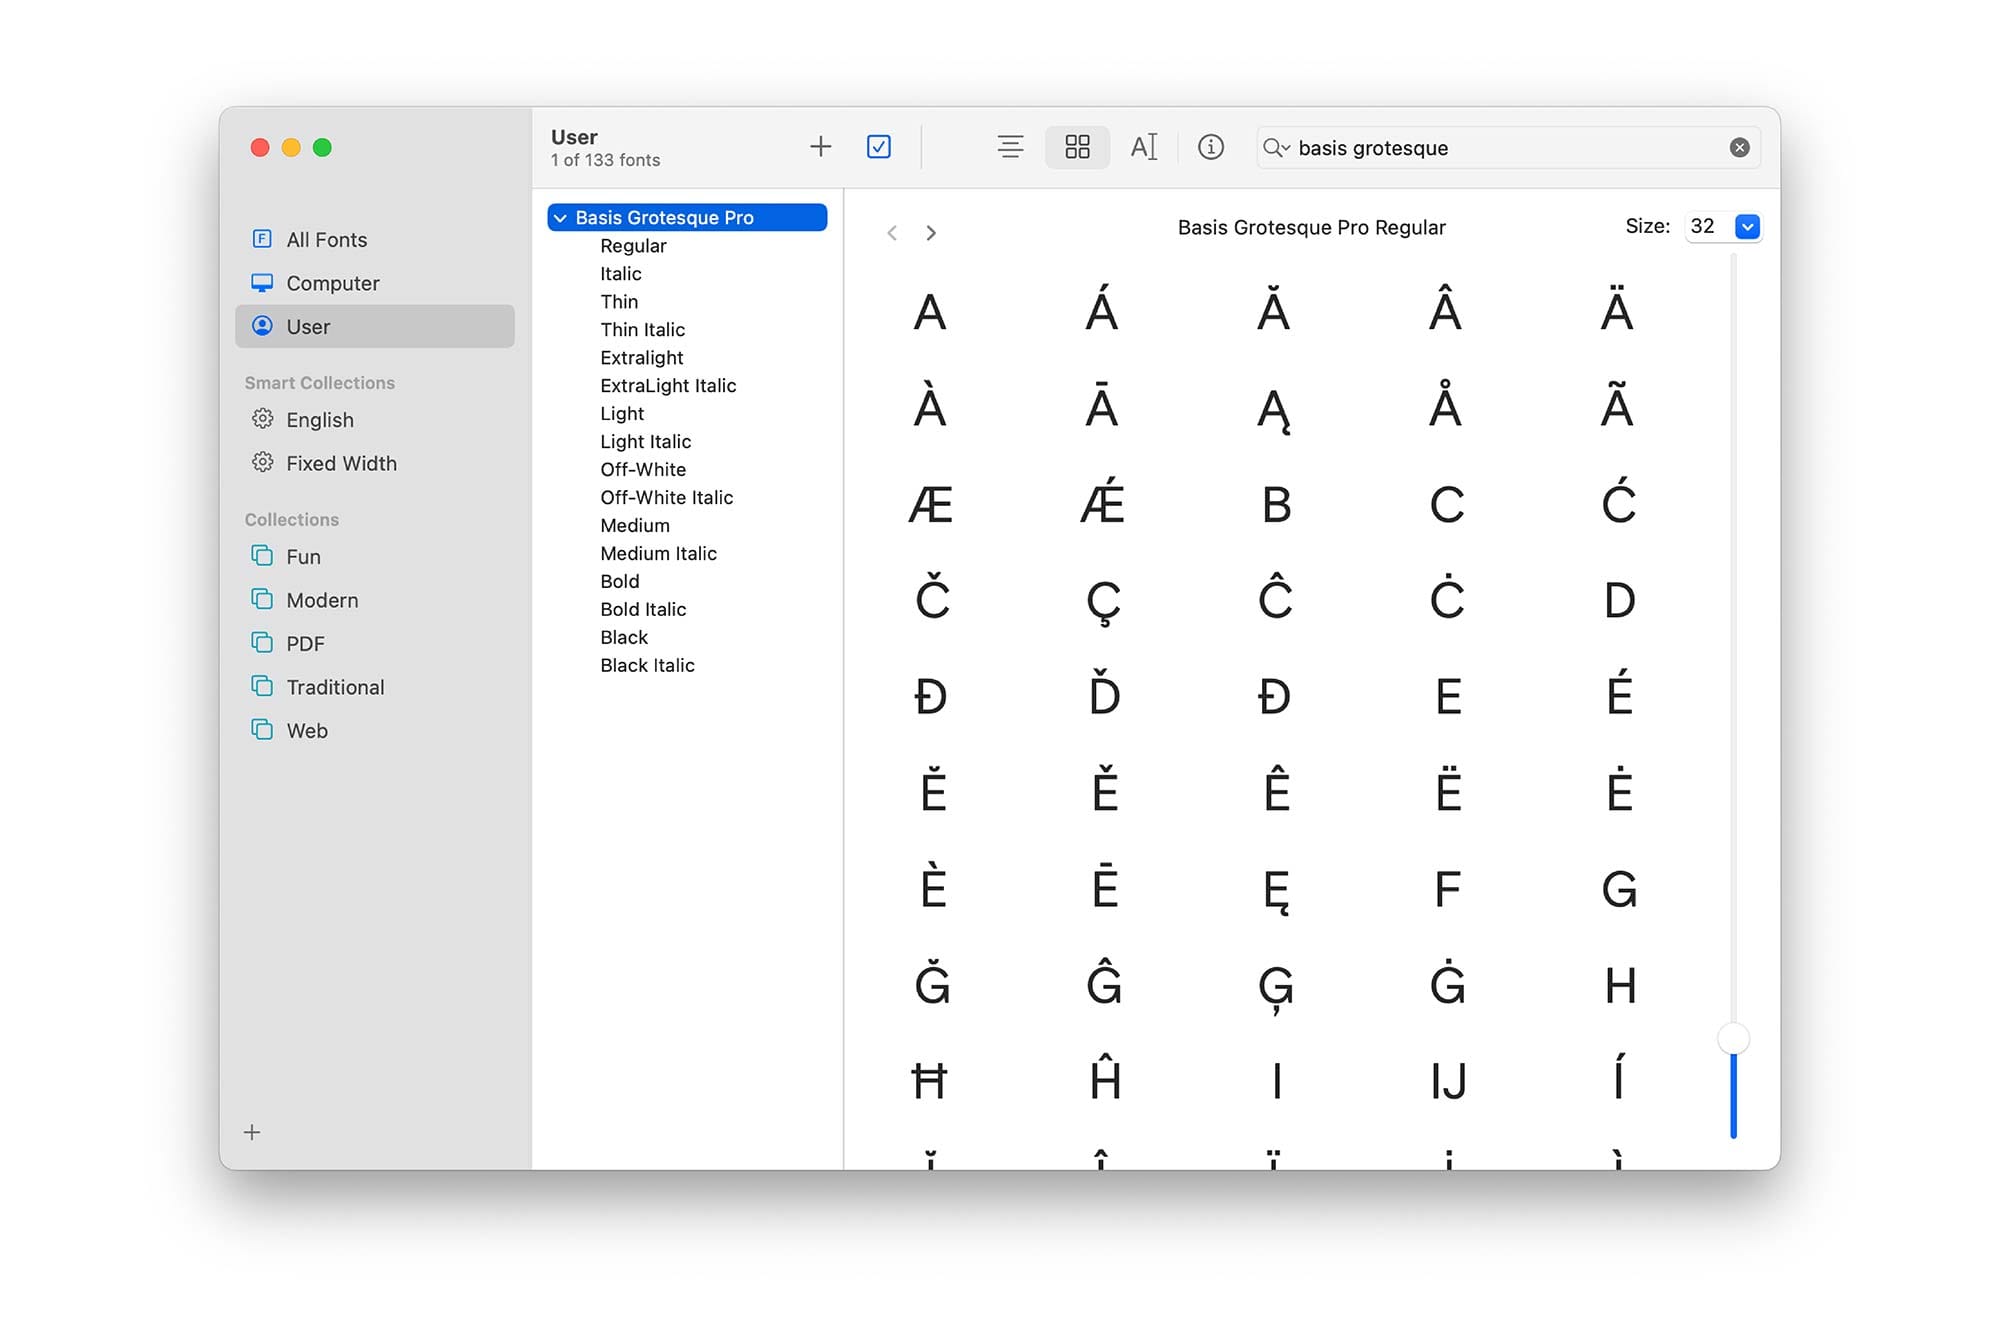Select the Bold Italic font style
The width and height of the screenshot is (2000, 1333).
click(x=641, y=608)
